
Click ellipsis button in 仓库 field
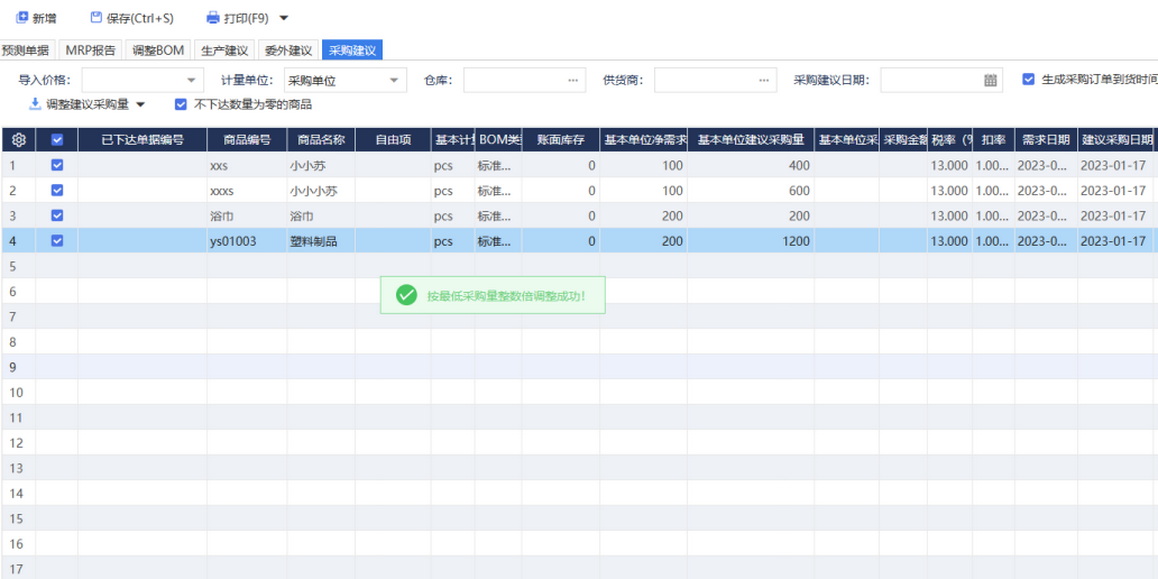pos(573,80)
